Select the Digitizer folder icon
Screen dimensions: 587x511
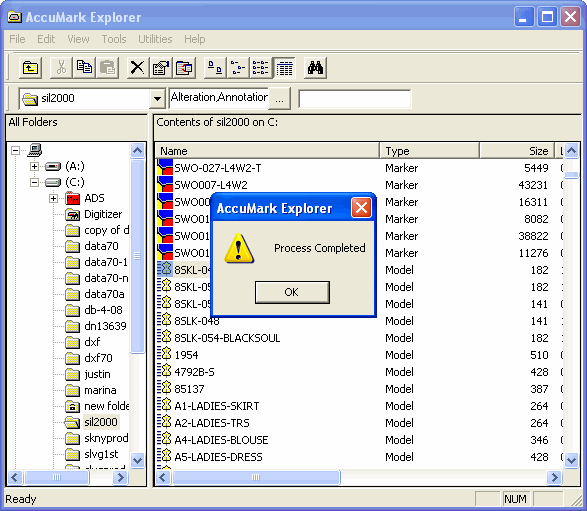point(73,215)
